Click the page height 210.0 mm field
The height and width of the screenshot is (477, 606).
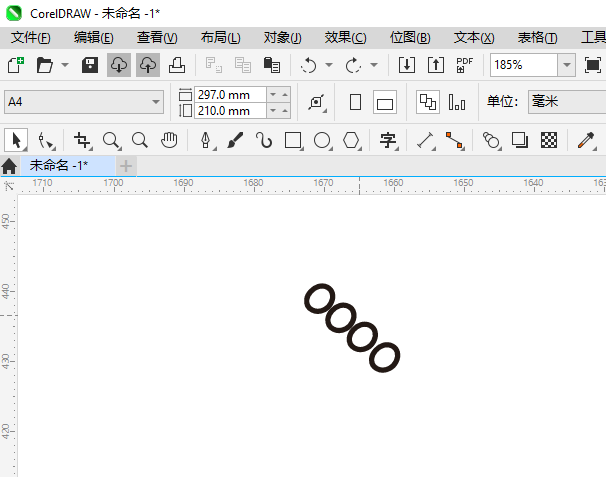(x=230, y=111)
